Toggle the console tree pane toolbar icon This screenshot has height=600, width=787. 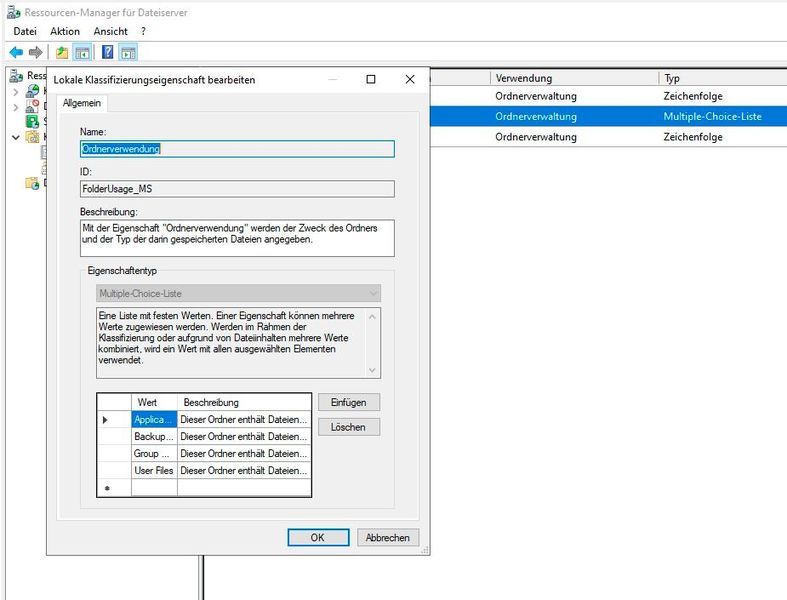tap(82, 52)
